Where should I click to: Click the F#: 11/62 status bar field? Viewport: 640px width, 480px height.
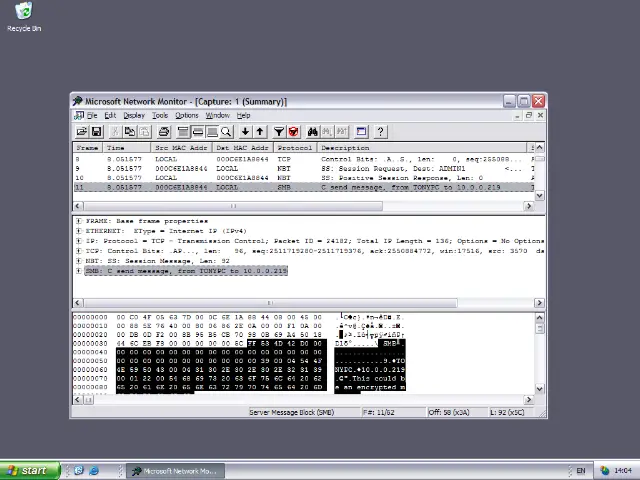pyautogui.click(x=393, y=412)
